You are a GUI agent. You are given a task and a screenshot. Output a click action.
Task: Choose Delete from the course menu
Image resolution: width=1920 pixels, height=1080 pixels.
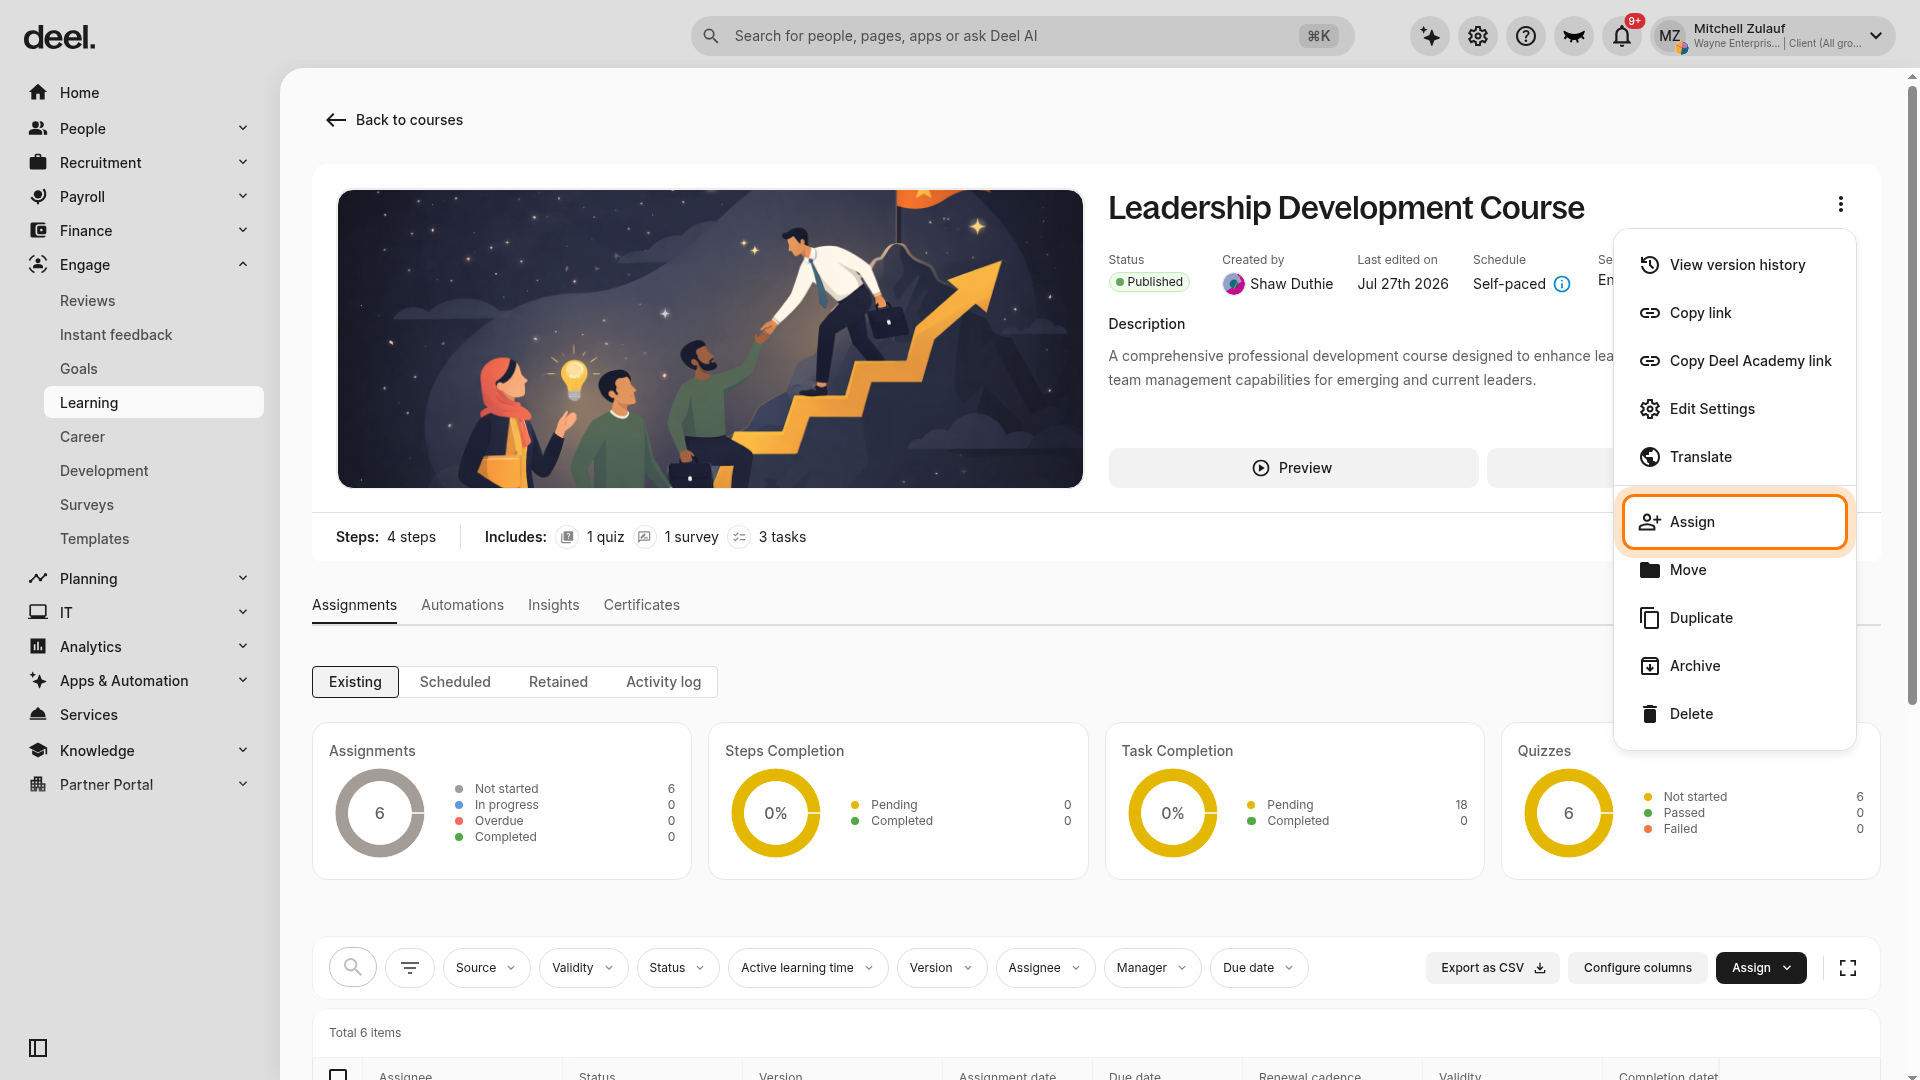(x=1734, y=714)
